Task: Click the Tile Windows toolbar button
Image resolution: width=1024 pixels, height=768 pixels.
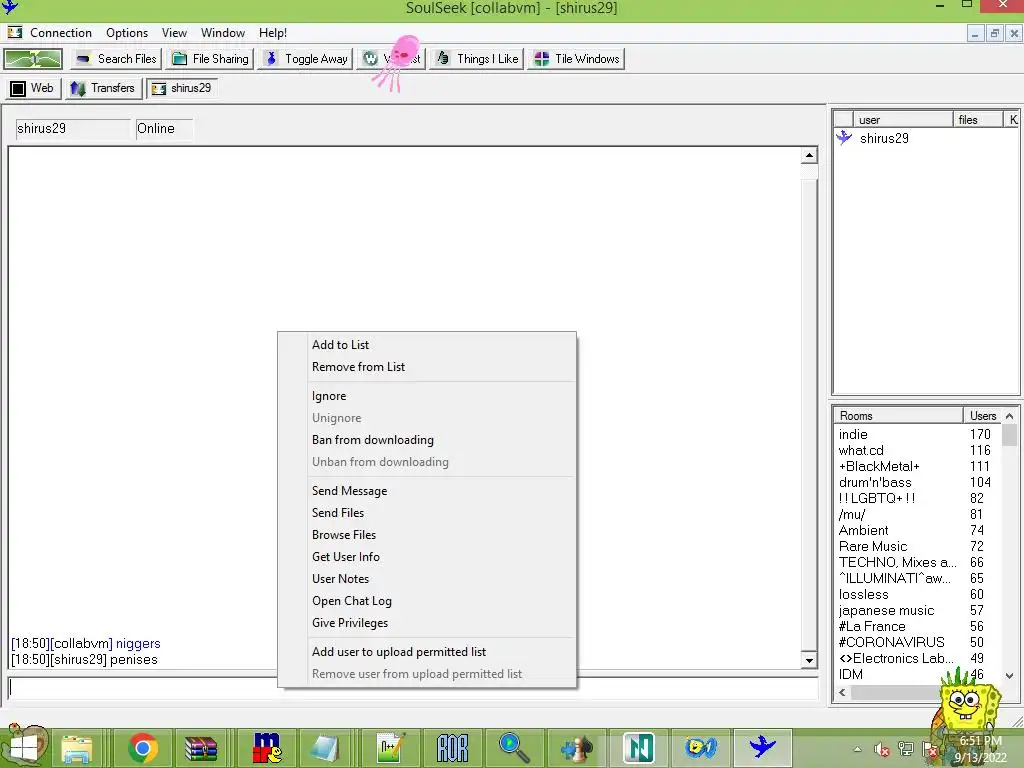Action: point(576,59)
